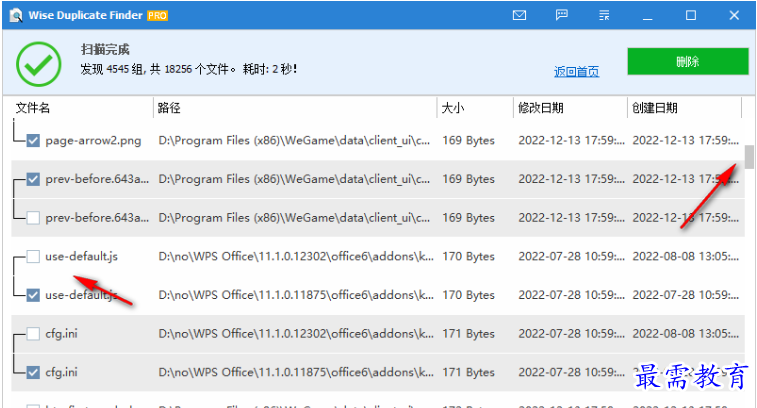Image resolution: width=757 pixels, height=408 pixels.
Task: Open the email feedback icon in title bar
Action: pos(519,15)
